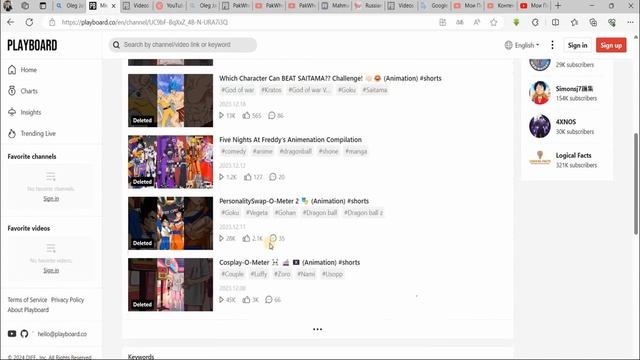Go back to the previous page
640x360 pixels.
tap(11, 22)
